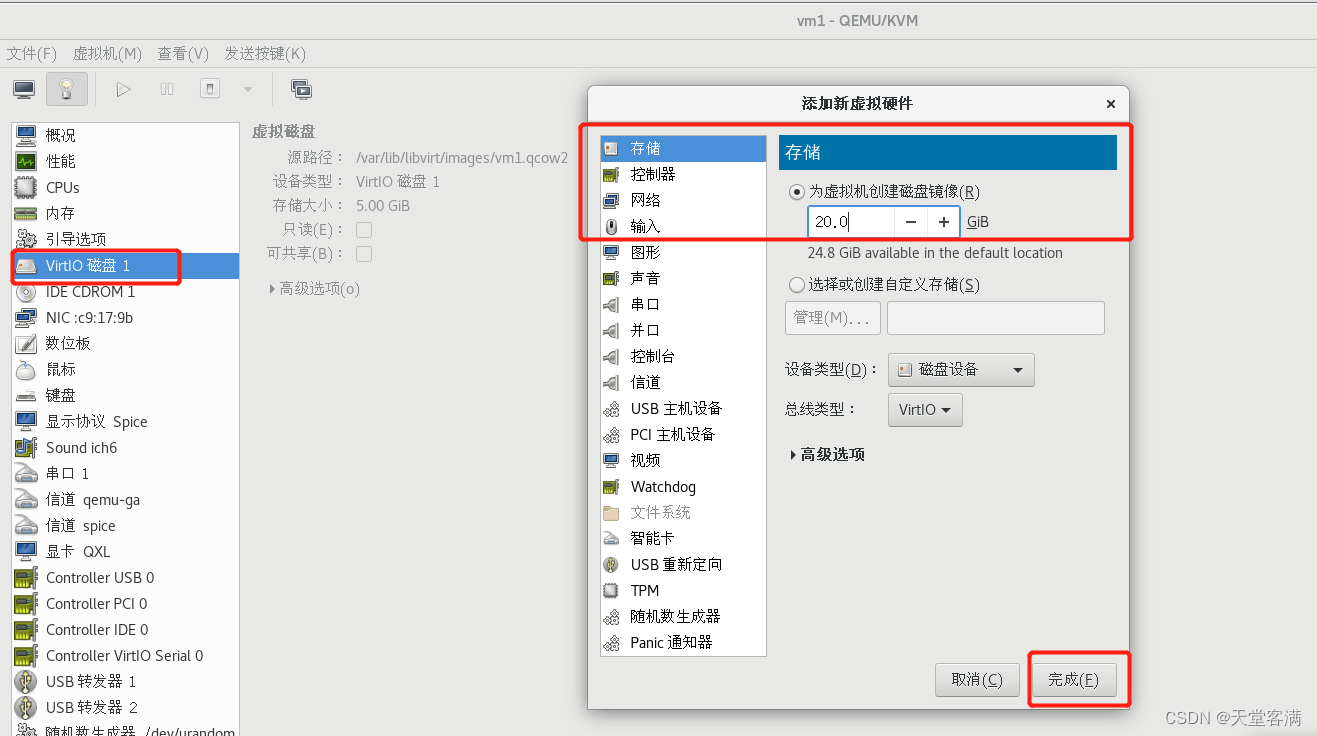Select 串口 1 in the hardware list
Image resolution: width=1317 pixels, height=736 pixels.
point(125,473)
